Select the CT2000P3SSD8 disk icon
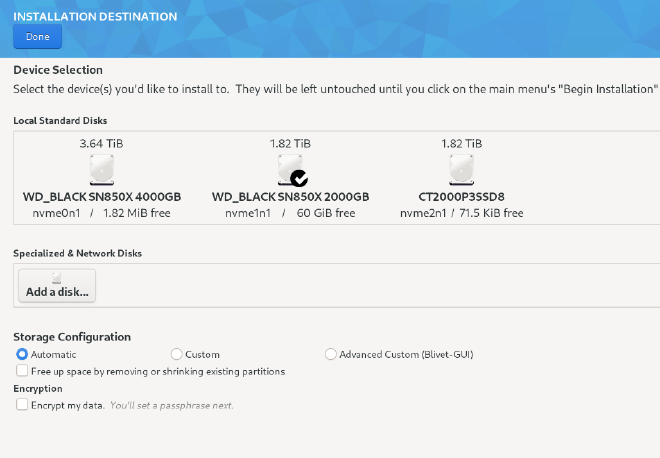 [461, 170]
